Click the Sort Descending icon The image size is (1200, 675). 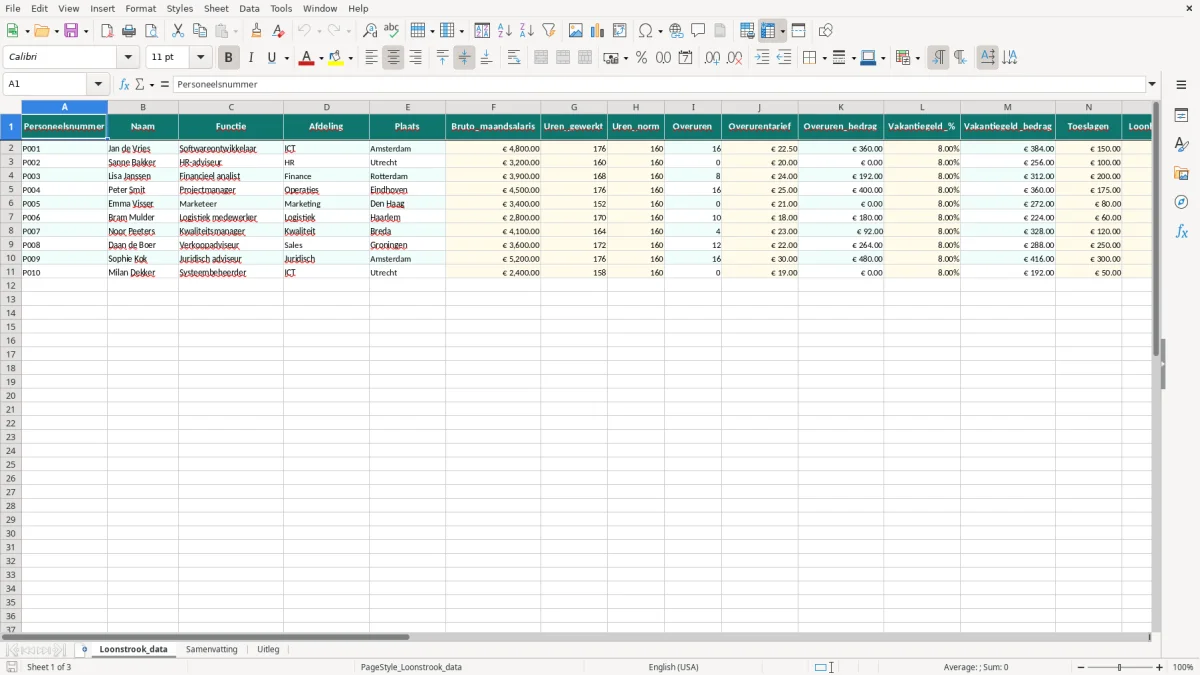click(527, 31)
